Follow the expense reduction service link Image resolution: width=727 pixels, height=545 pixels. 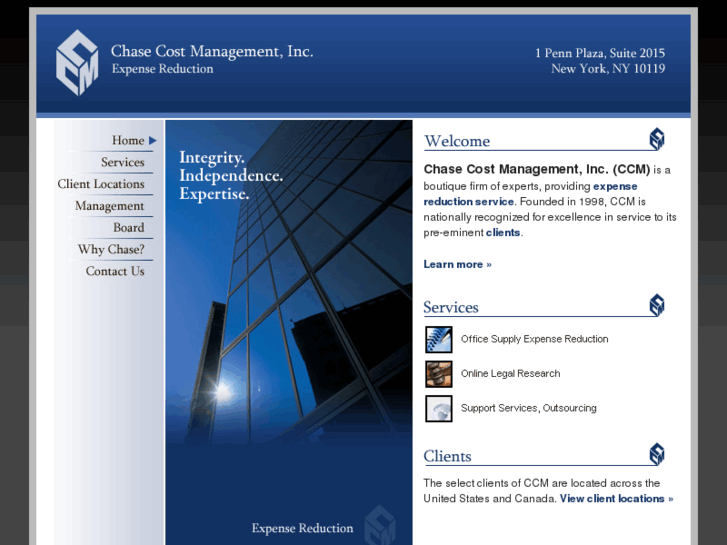pos(530,194)
